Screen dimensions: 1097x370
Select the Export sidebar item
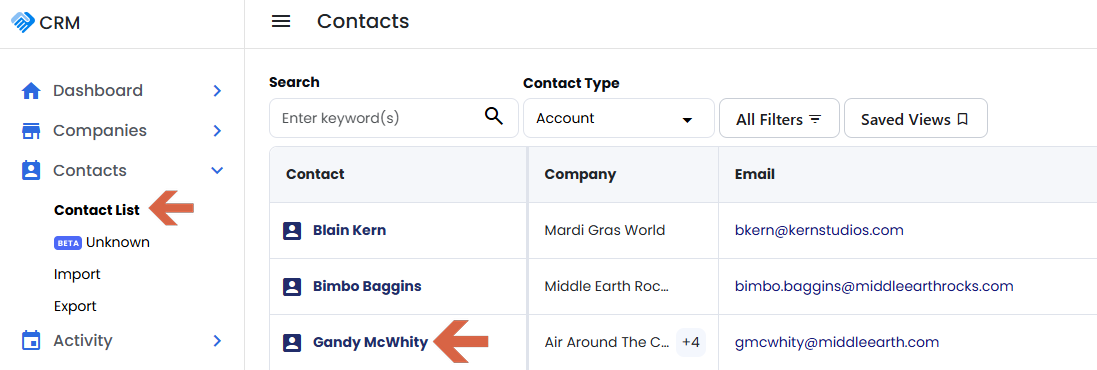(x=75, y=306)
